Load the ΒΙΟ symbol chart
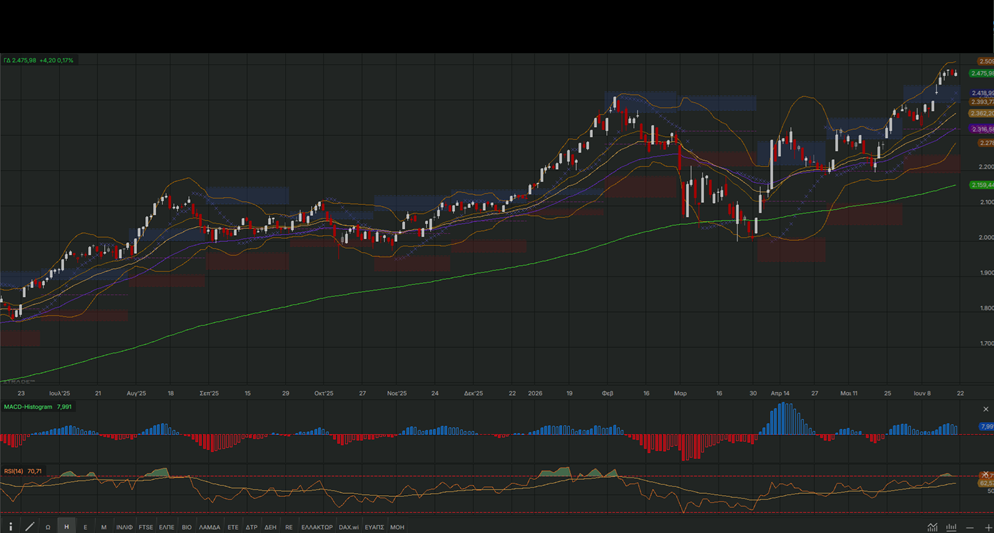Screen dimensions: 994x533 [x=186, y=527]
